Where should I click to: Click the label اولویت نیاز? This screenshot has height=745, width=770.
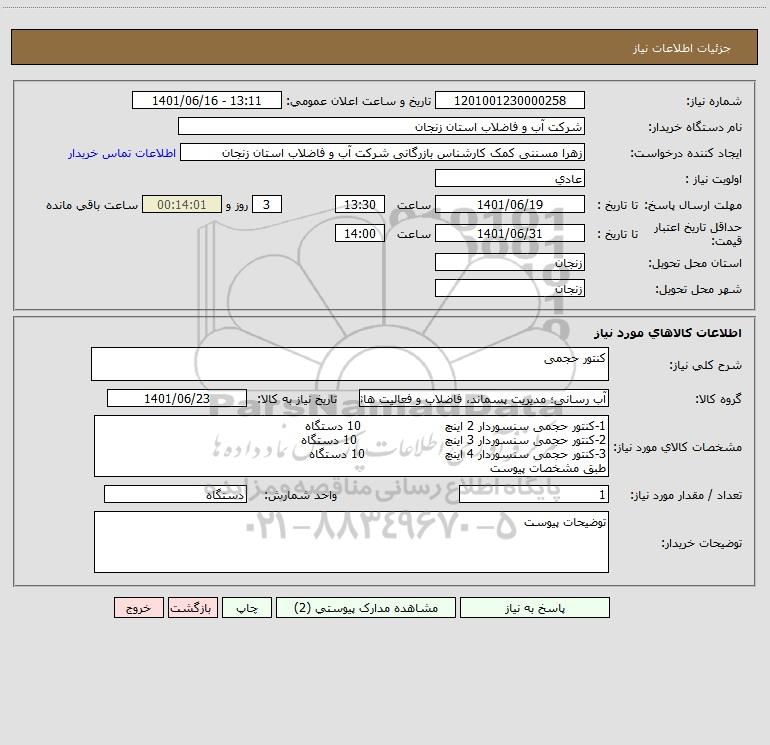[714, 179]
